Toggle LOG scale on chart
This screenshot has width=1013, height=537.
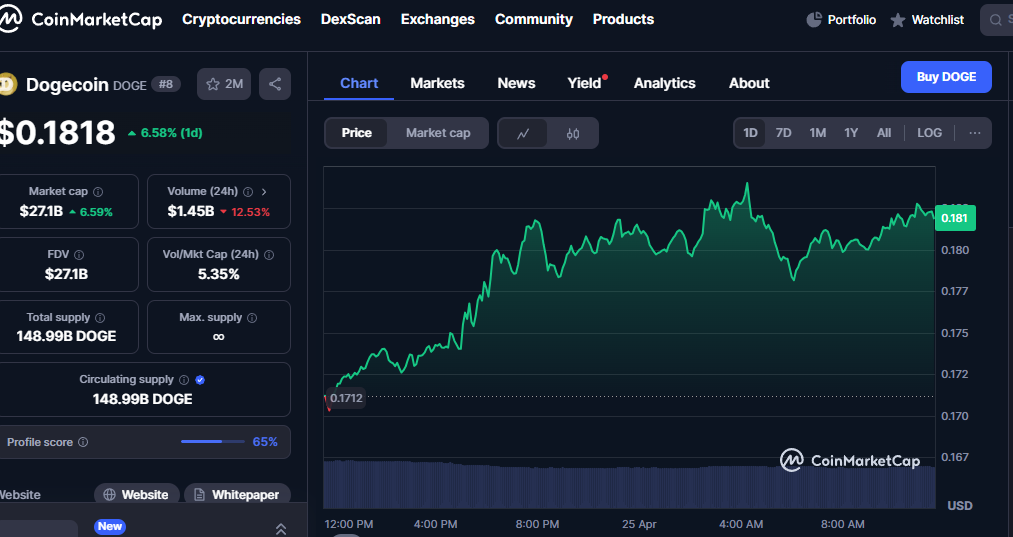click(x=930, y=133)
